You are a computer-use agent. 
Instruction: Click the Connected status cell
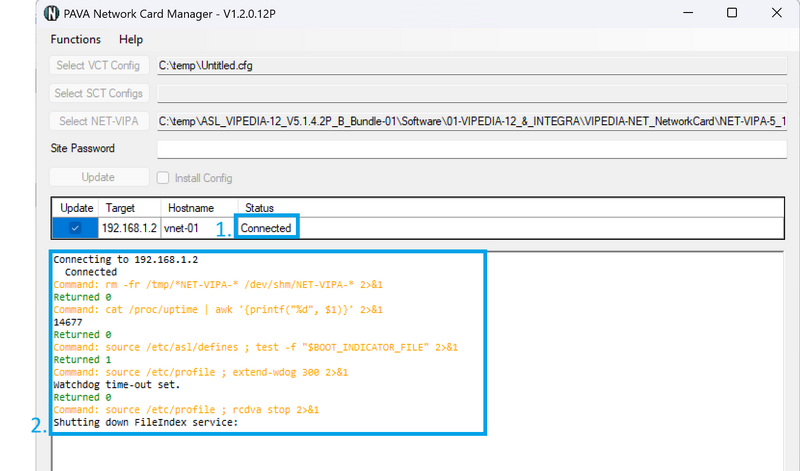click(x=266, y=228)
